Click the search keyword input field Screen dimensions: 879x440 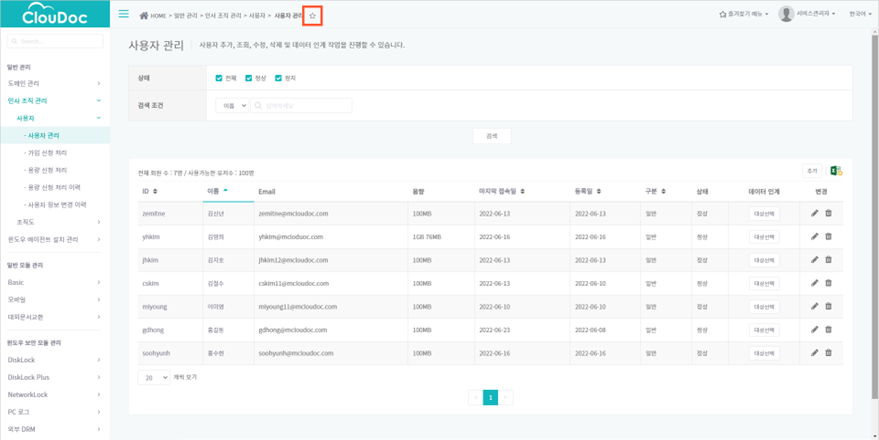tap(301, 105)
